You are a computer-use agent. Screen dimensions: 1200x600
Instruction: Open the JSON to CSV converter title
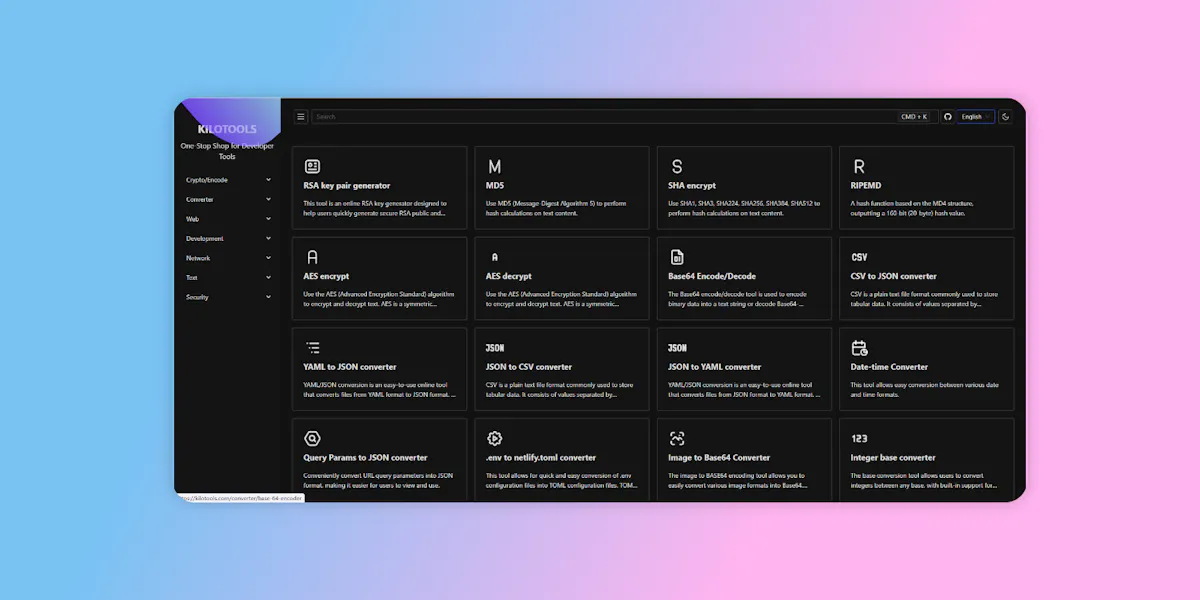tap(529, 367)
